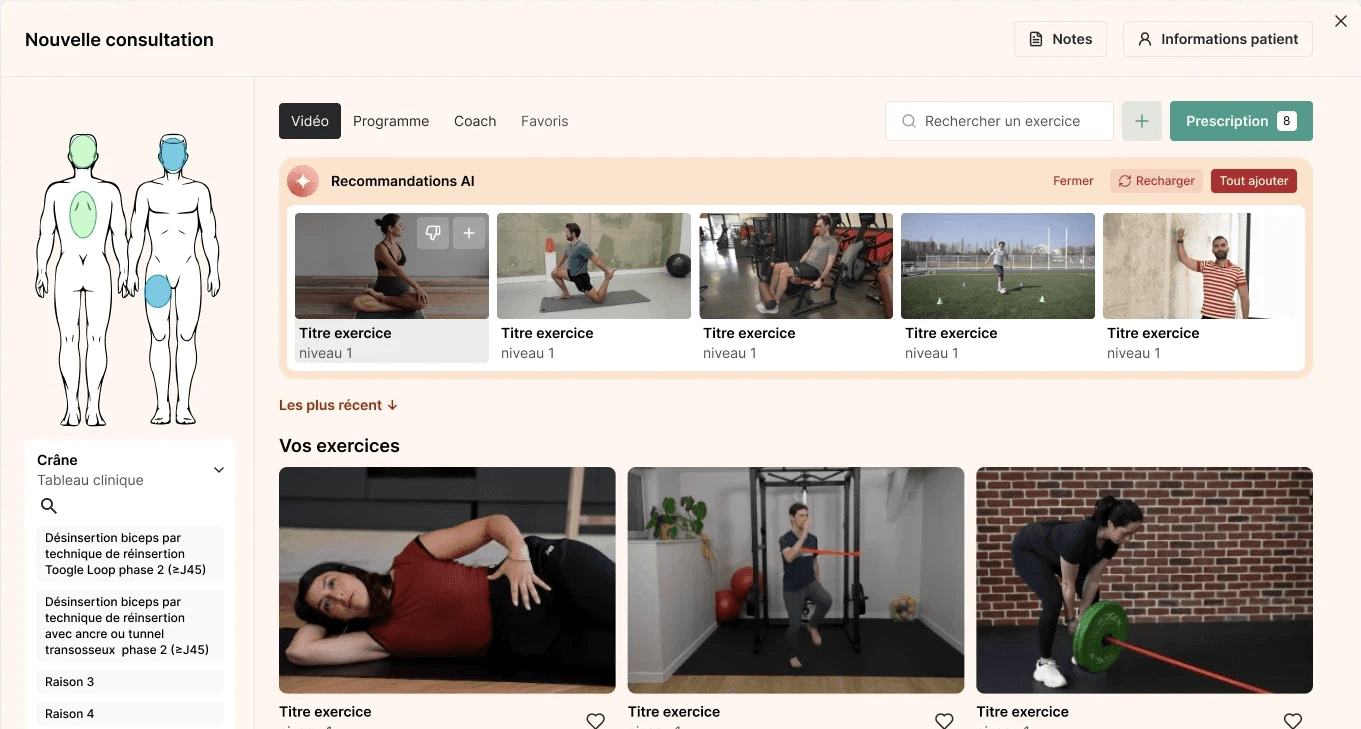Click the plus button beside the search field

point(1142,121)
